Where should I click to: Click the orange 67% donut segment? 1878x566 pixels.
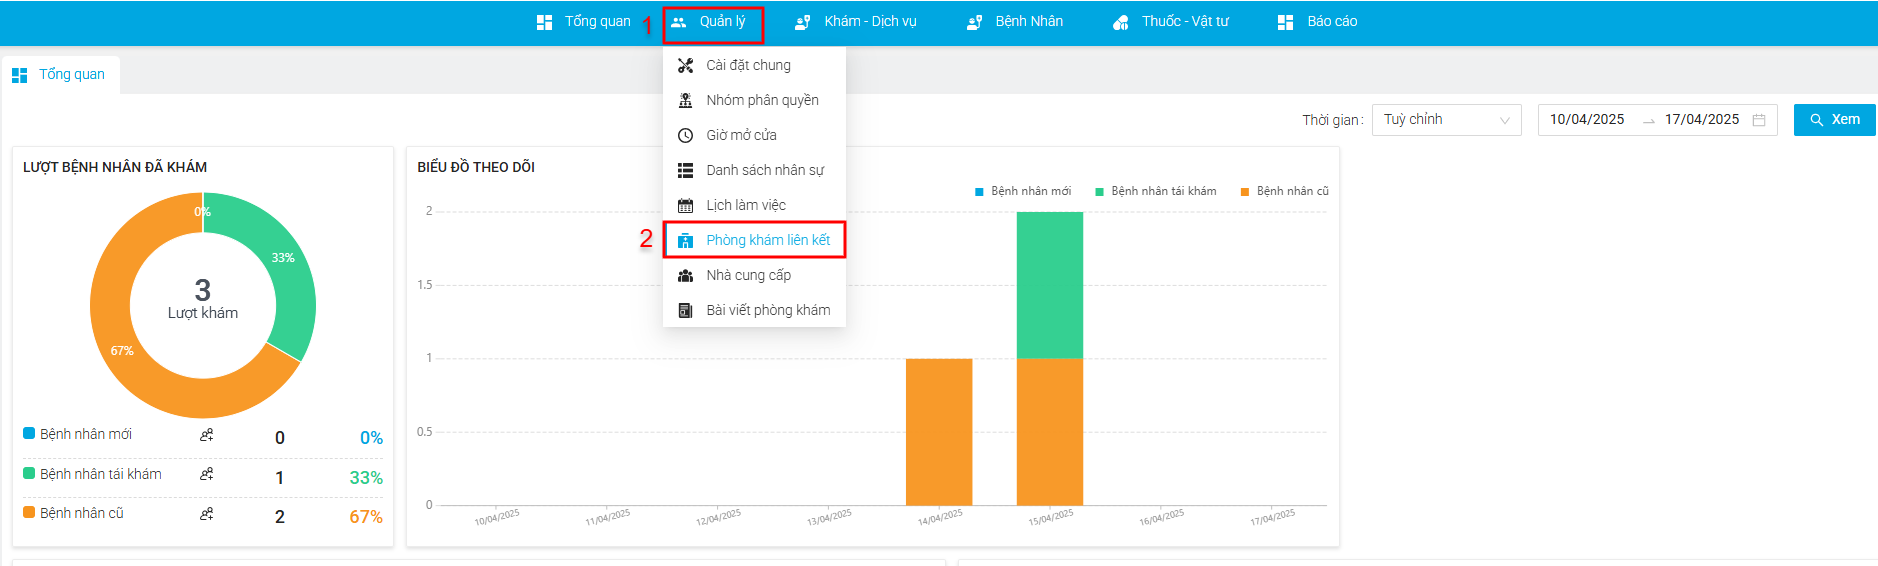[120, 350]
